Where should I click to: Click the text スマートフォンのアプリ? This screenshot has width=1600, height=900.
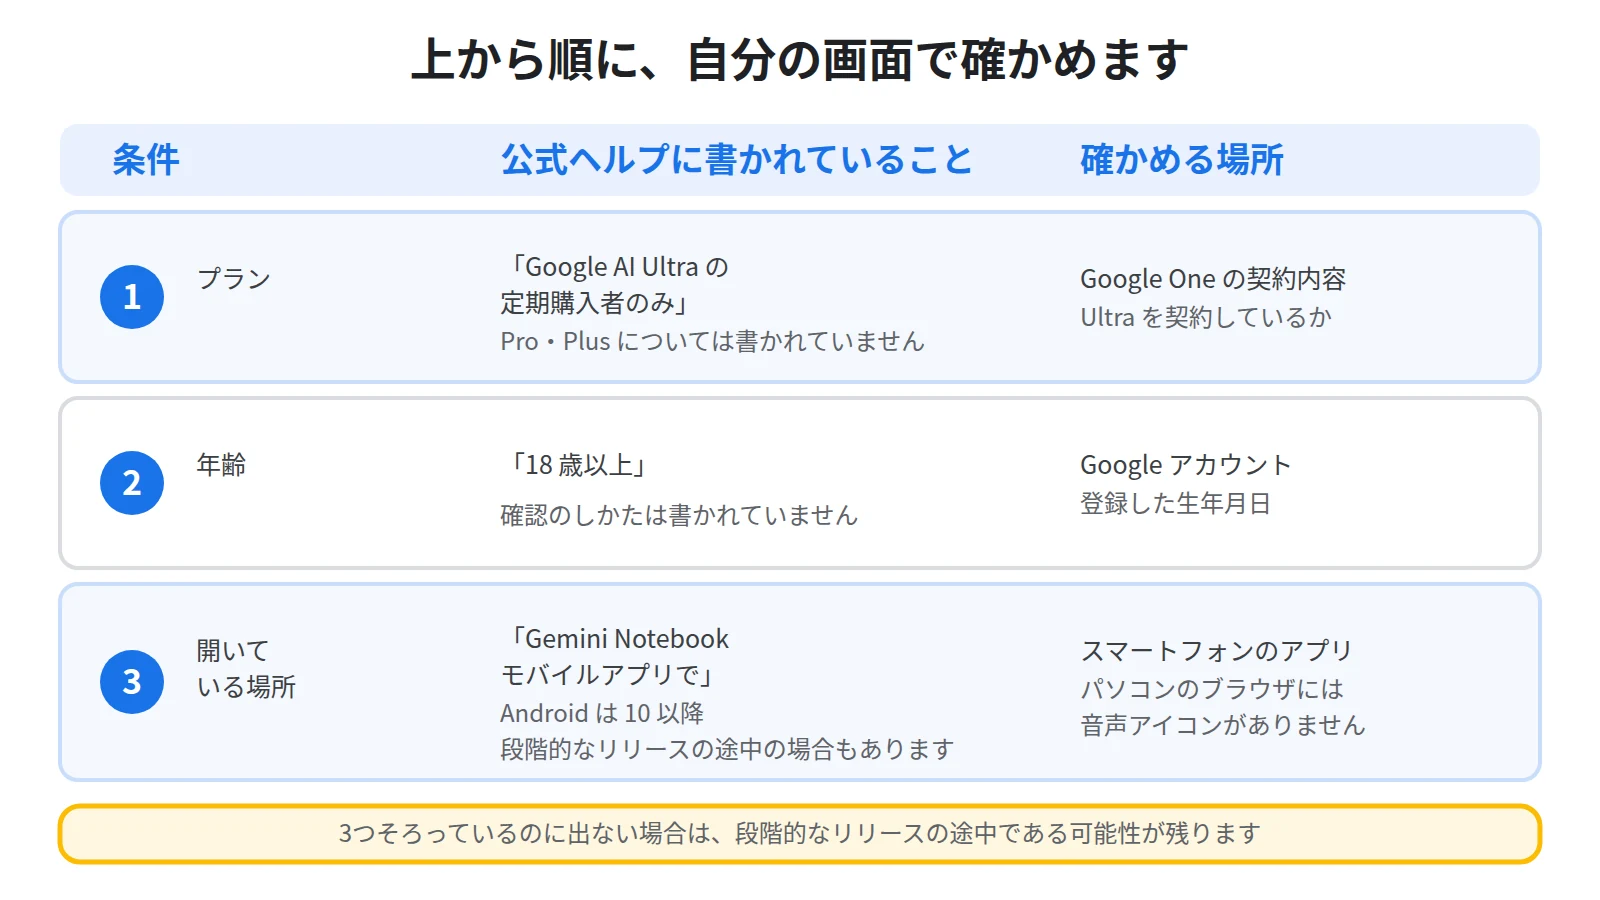(1216, 651)
